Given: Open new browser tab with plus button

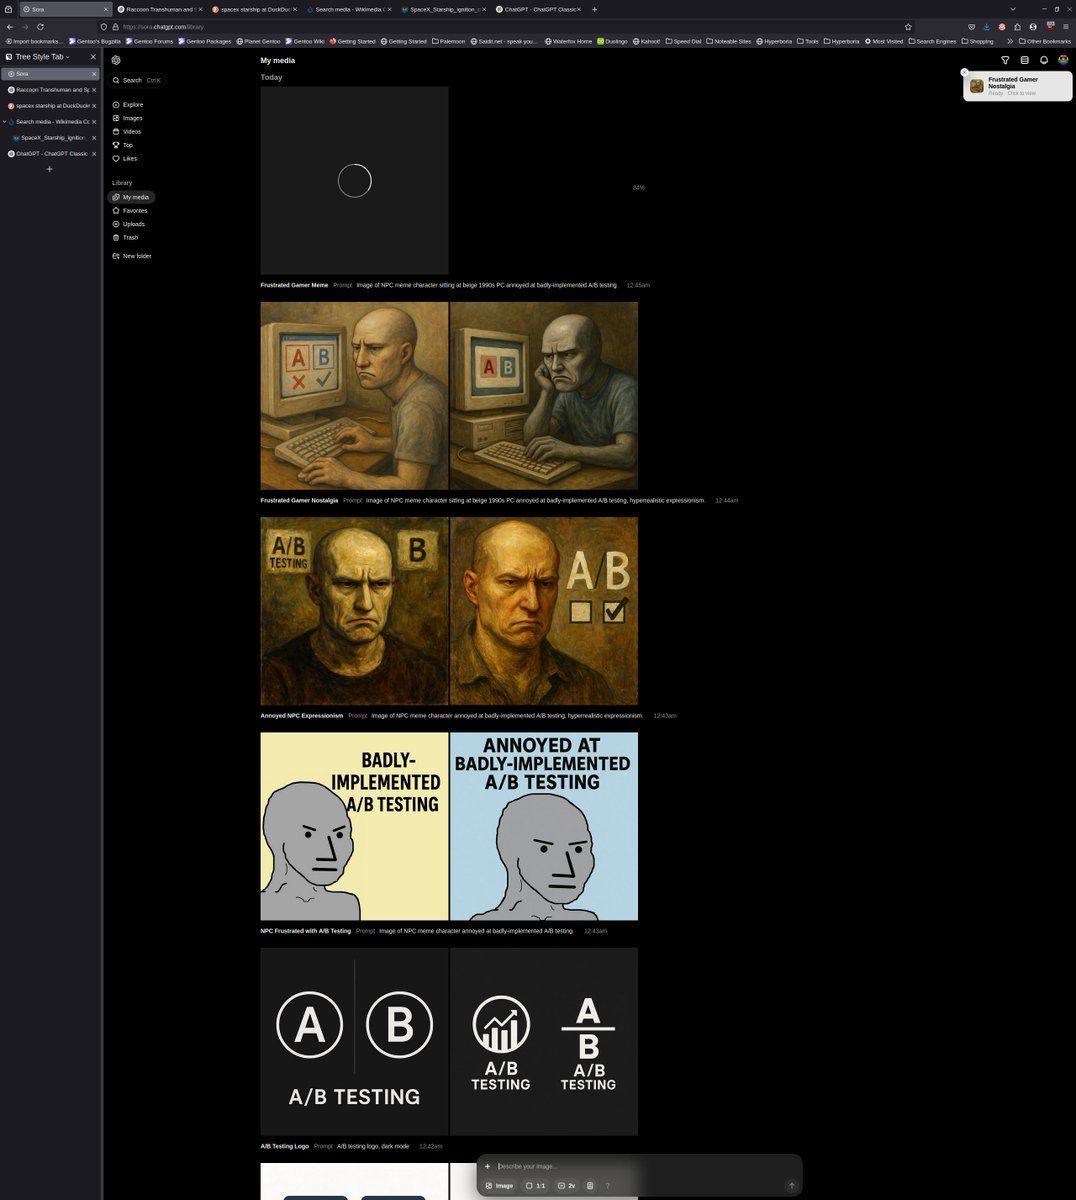Looking at the screenshot, I should click(x=595, y=9).
